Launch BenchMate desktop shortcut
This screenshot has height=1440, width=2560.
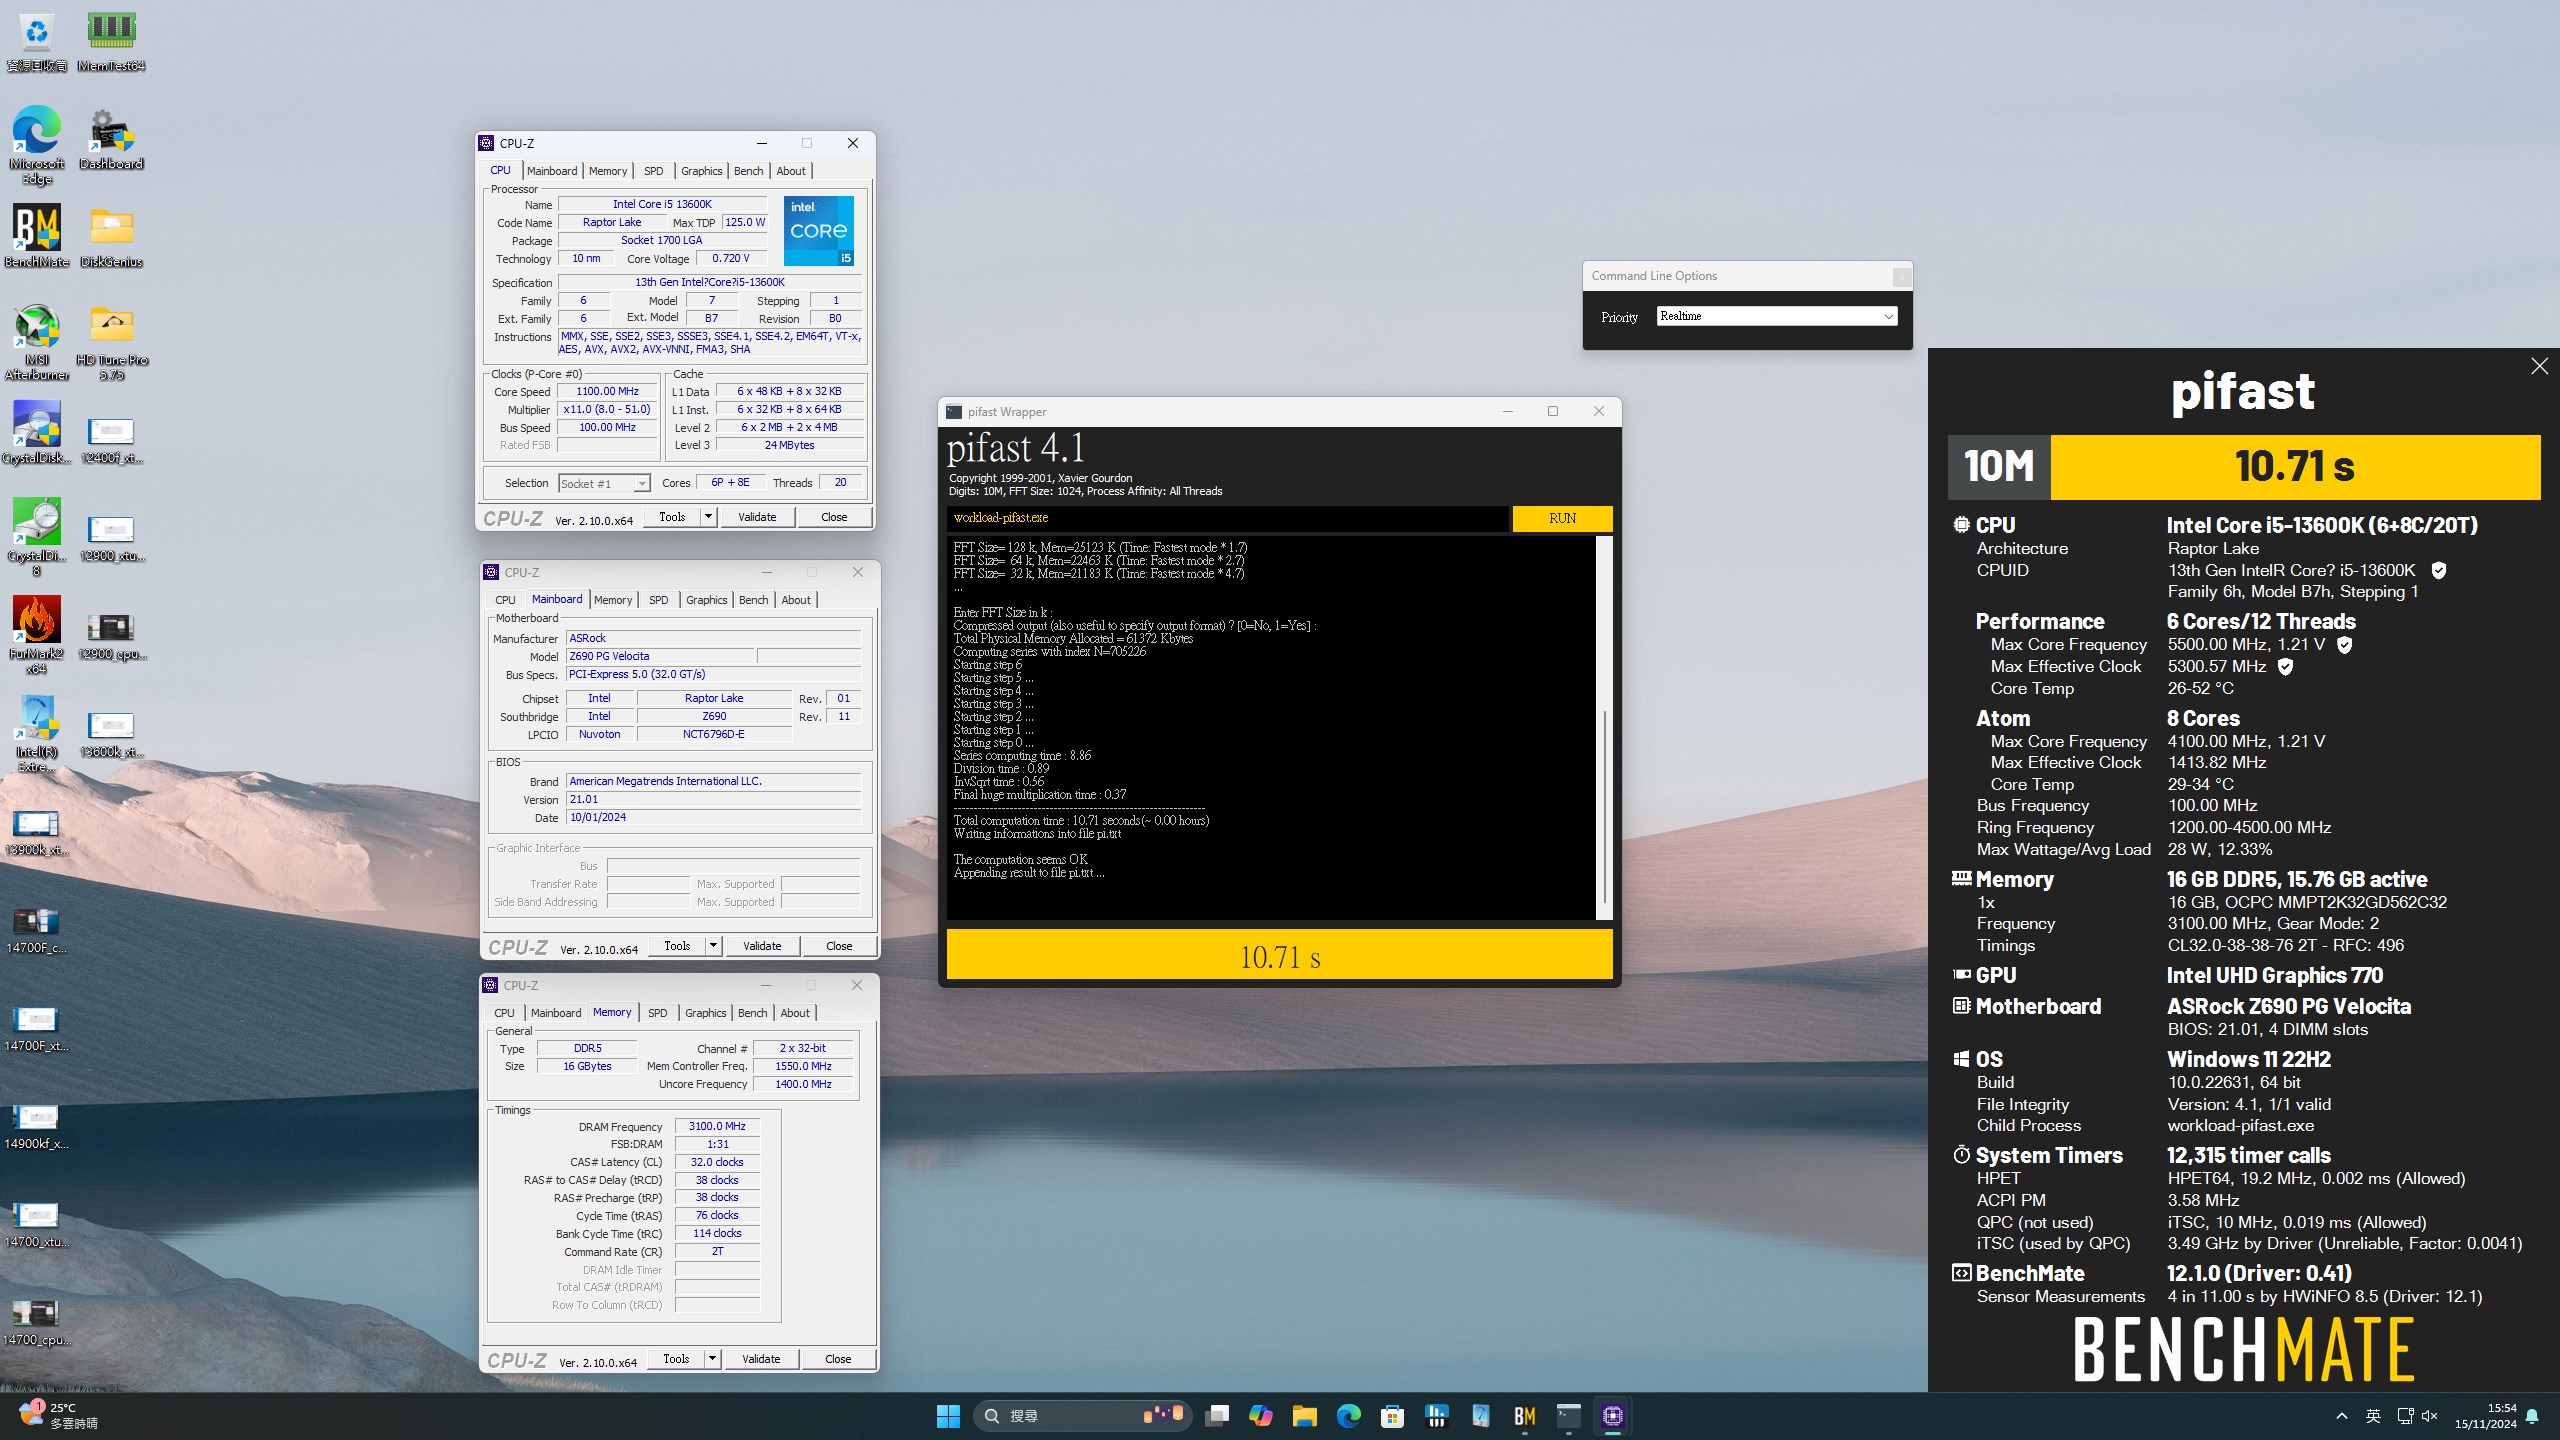[x=36, y=237]
